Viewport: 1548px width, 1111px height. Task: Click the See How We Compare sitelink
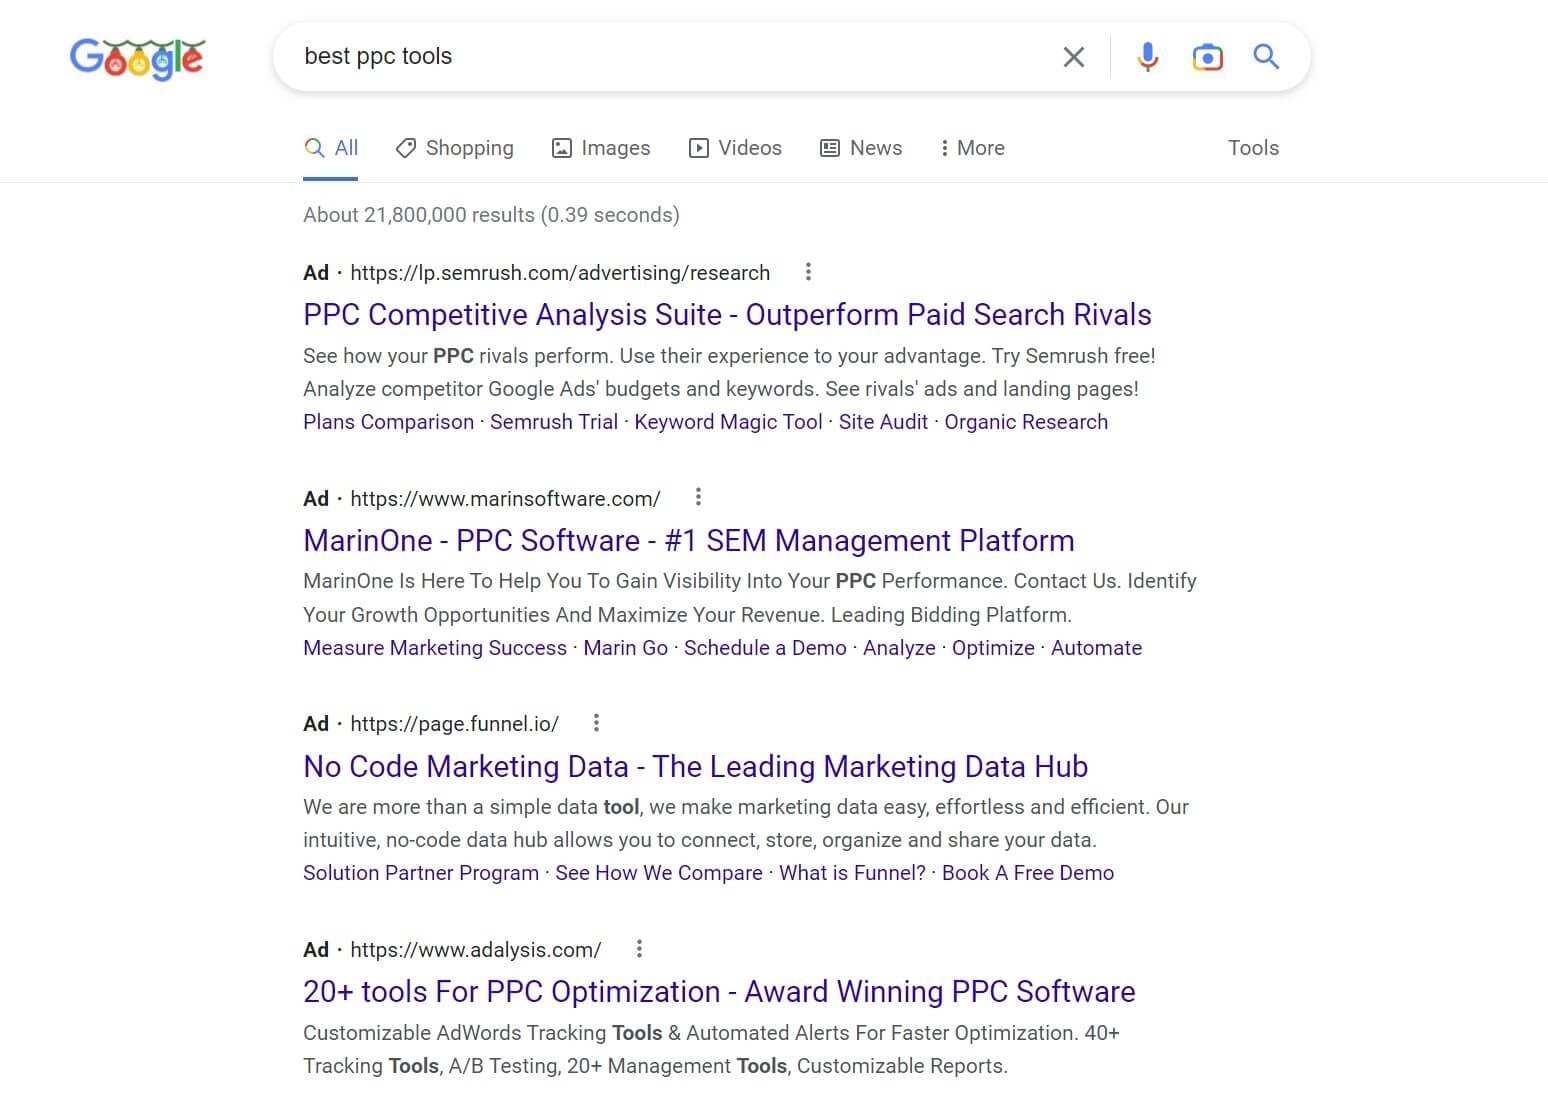659,873
